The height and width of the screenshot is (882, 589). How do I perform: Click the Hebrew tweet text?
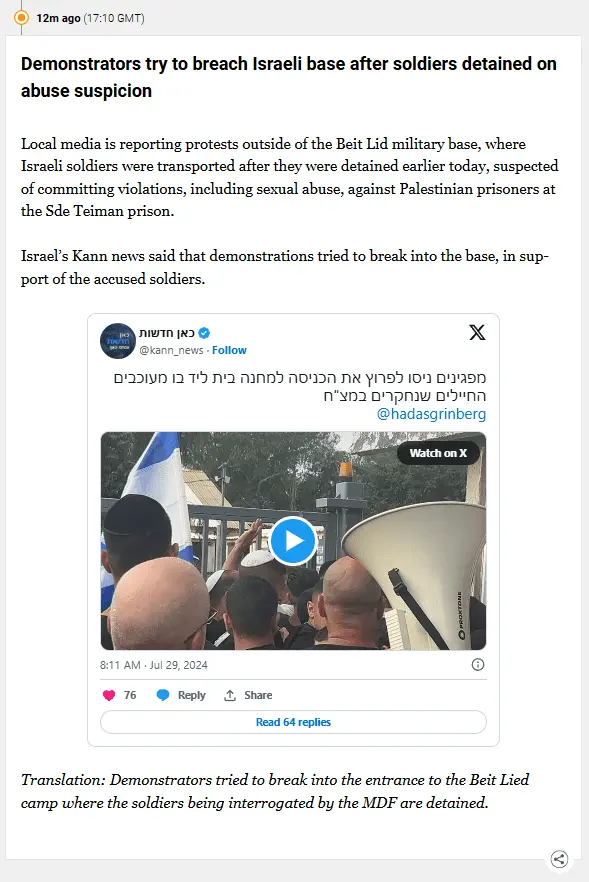coord(300,386)
